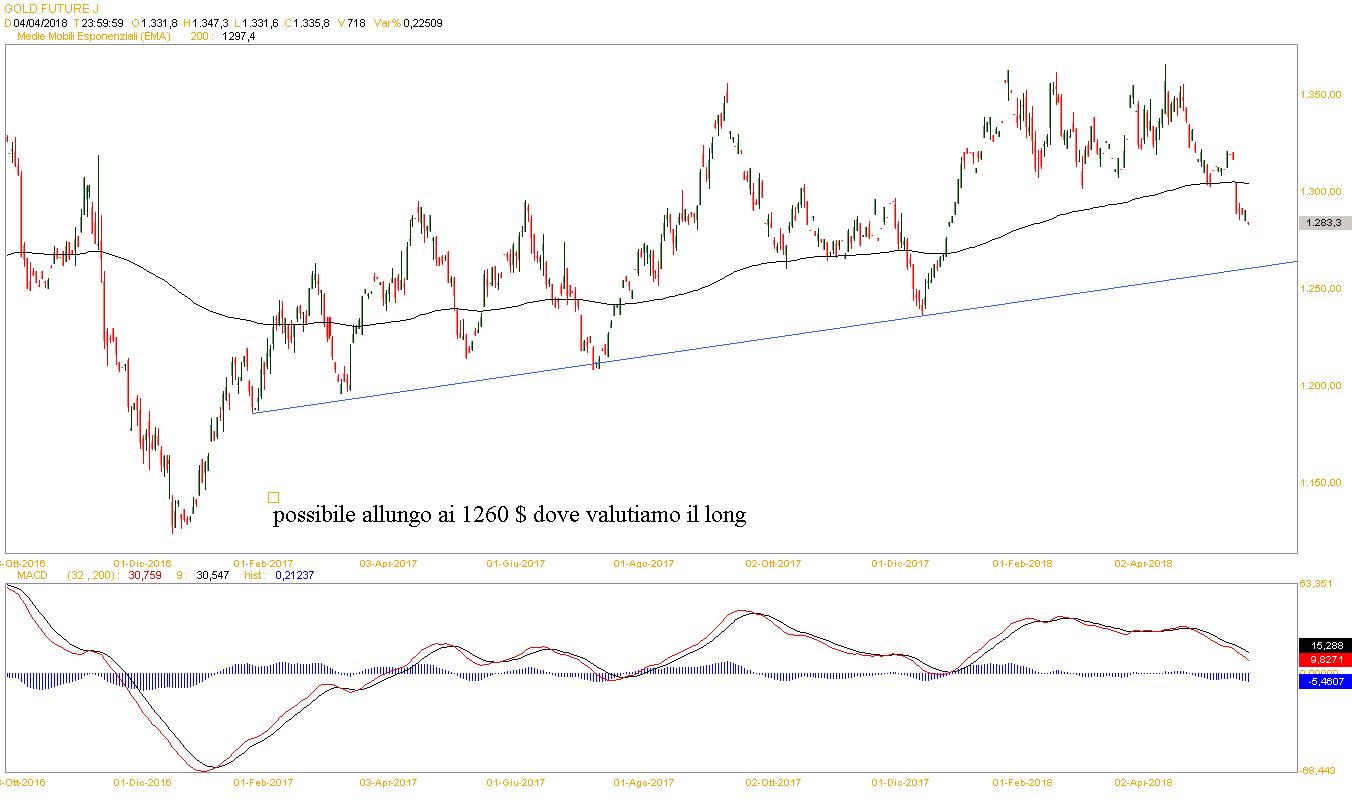Click the blue histogram tag -5,4607
Image resolution: width=1352 pixels, height=800 pixels.
[1325, 682]
